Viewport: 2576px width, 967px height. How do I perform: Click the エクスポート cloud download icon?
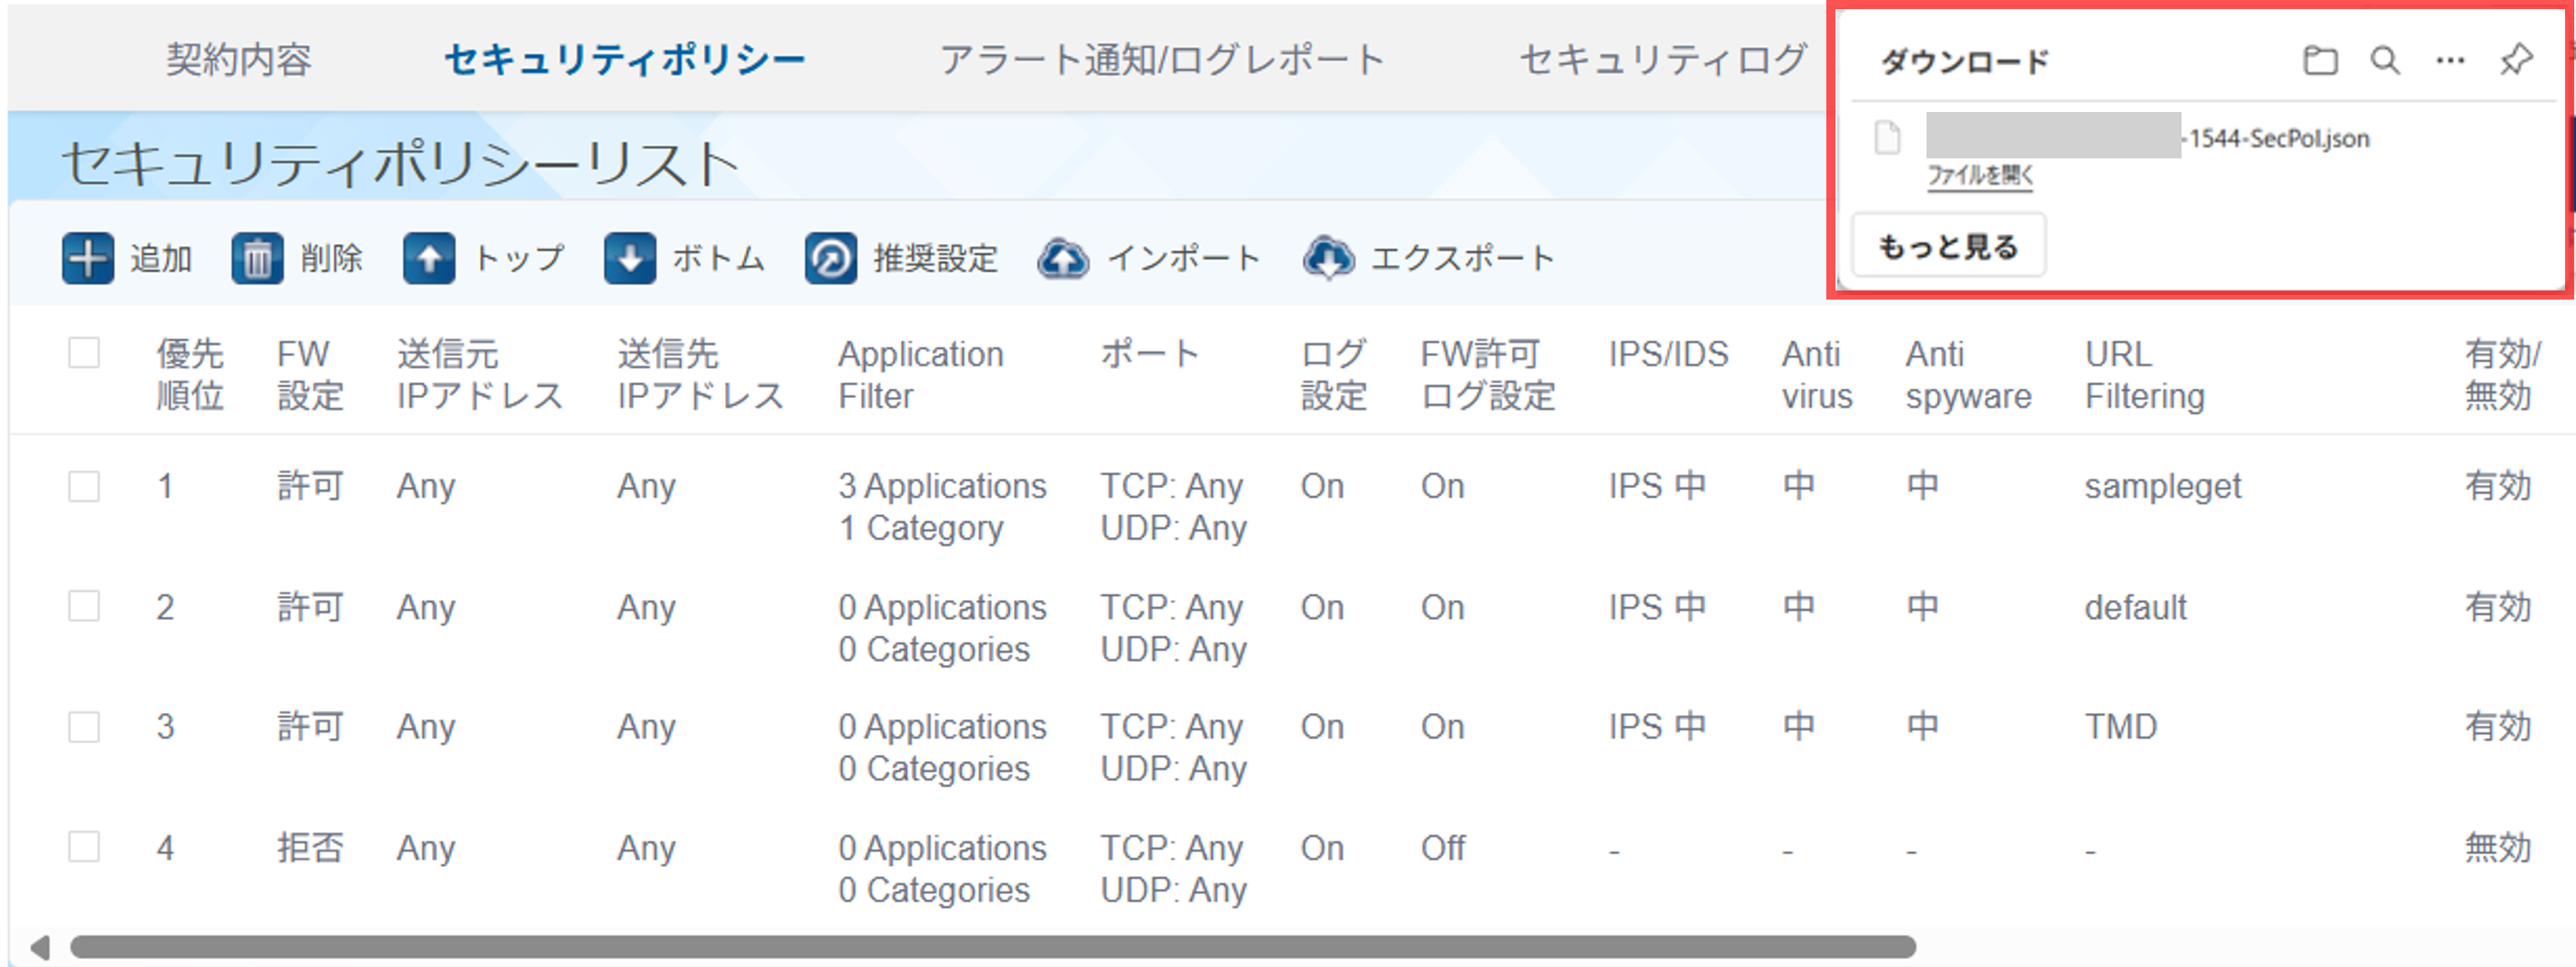point(1328,259)
